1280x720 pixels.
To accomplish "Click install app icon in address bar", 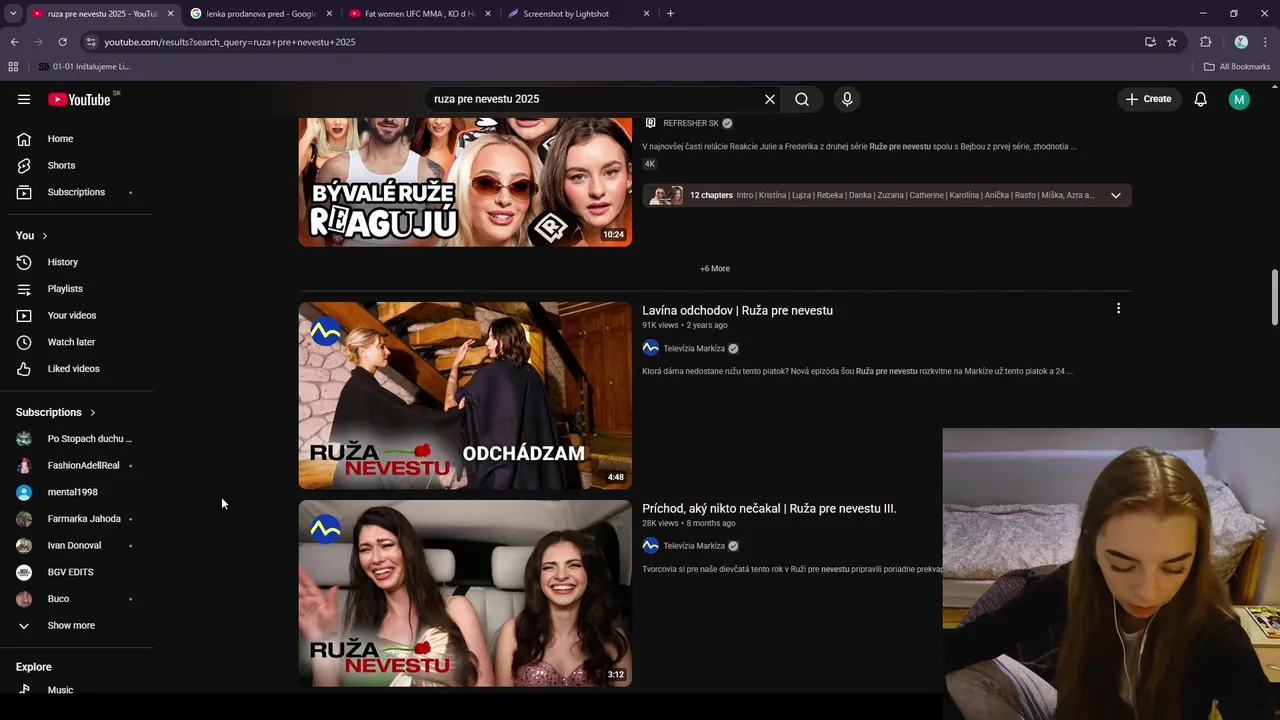I will point(1150,42).
